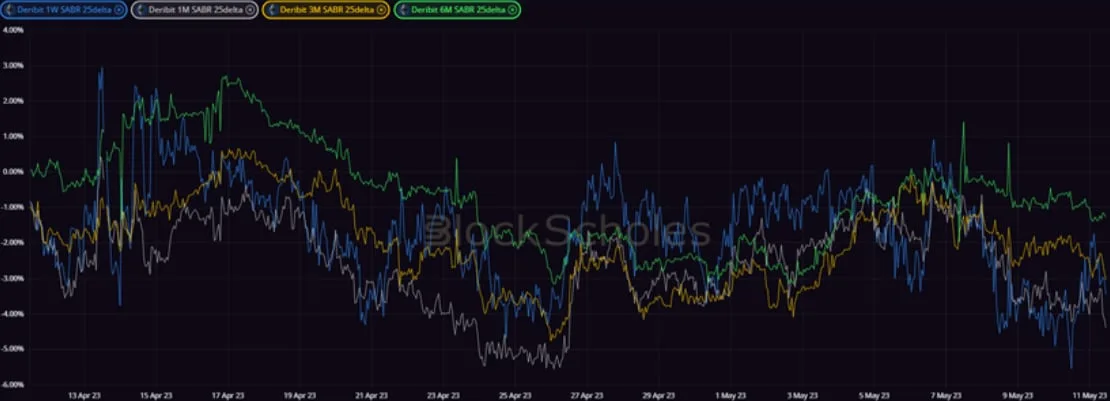Click the remove icon on Deribit 1M SABR chip

coord(249,10)
